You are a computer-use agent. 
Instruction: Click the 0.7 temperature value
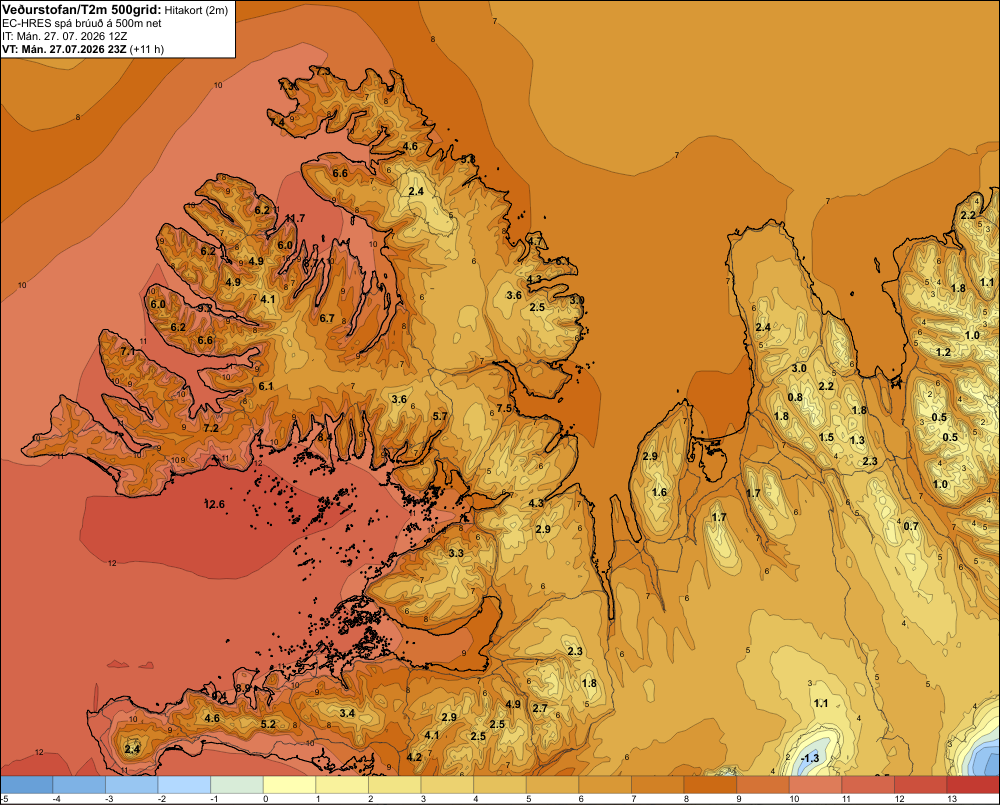(911, 526)
